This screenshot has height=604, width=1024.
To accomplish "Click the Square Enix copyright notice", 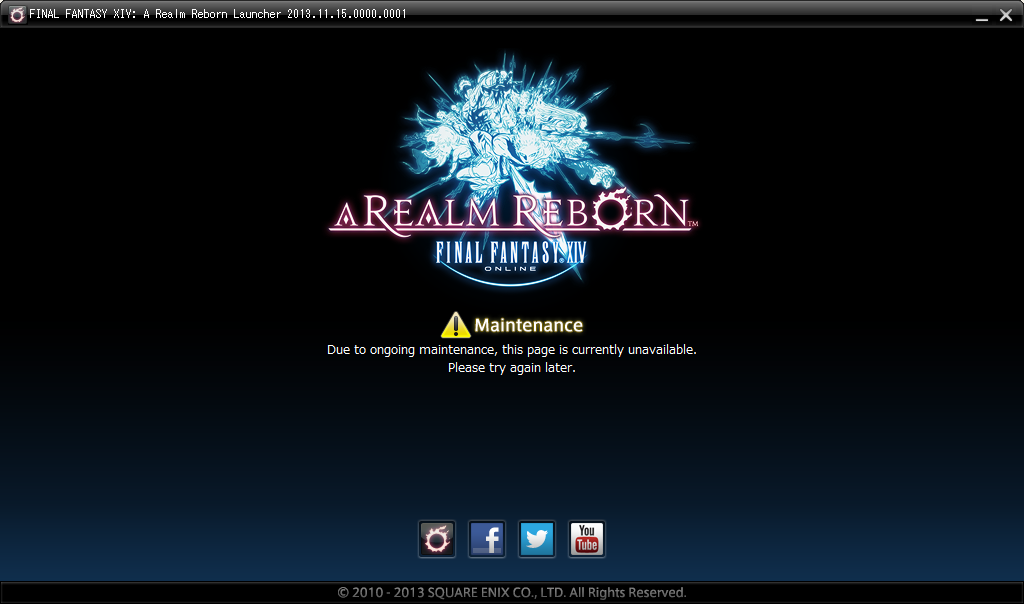I will pyautogui.click(x=512, y=592).
